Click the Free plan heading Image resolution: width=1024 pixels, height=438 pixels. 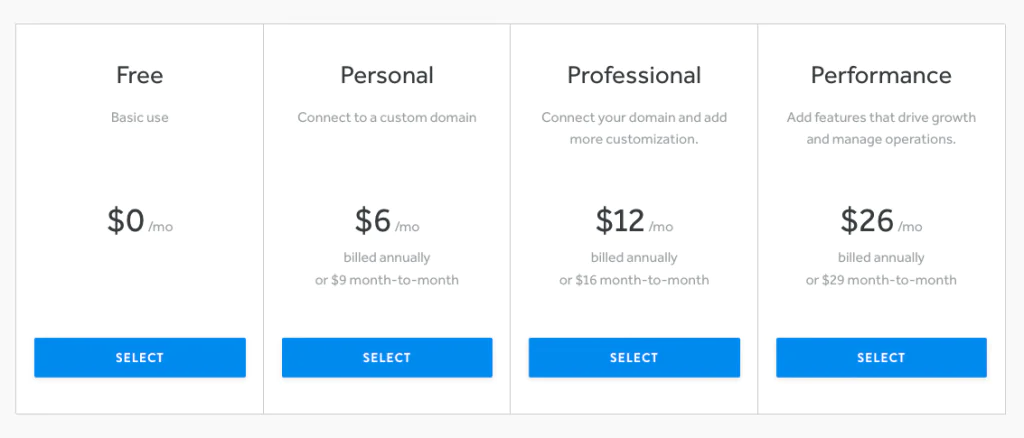click(139, 75)
